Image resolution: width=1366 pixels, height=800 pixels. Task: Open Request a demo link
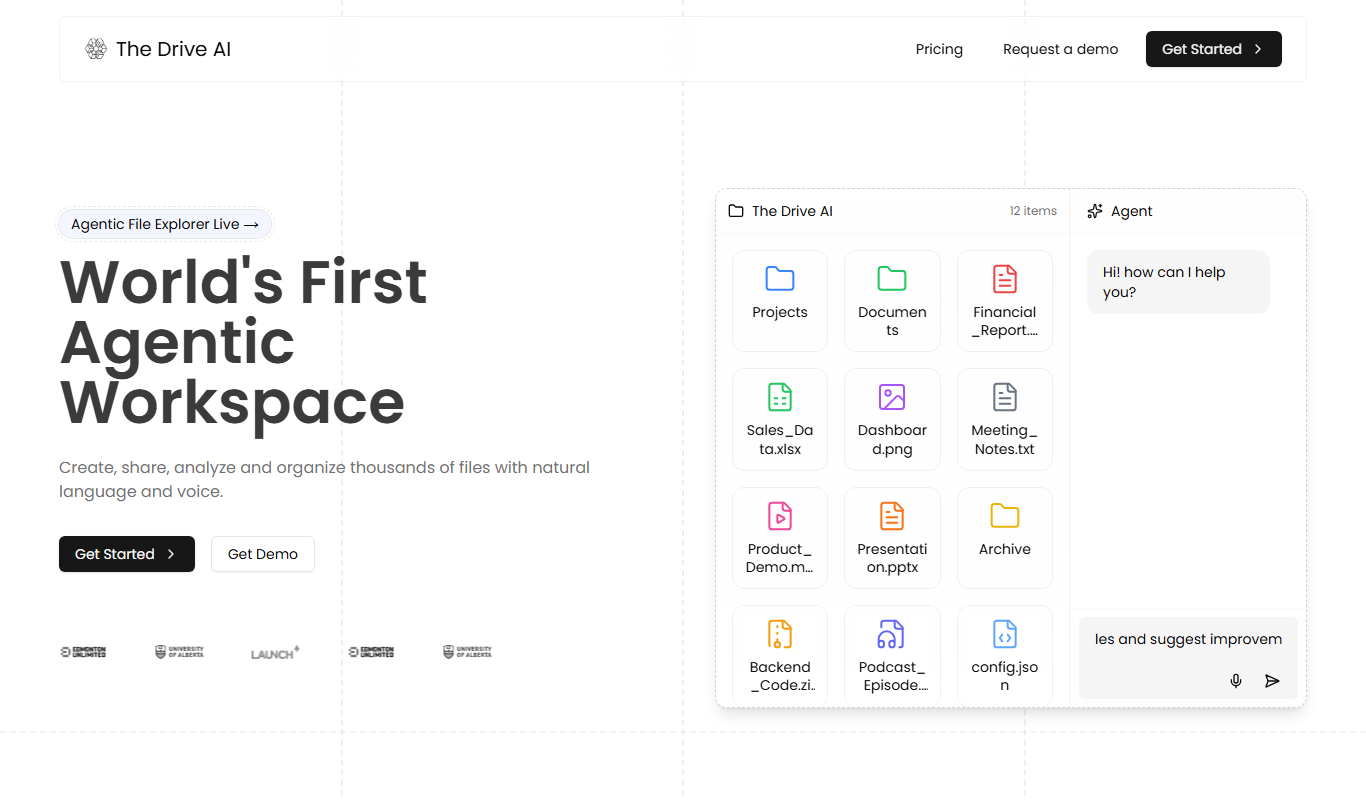pos(1060,49)
